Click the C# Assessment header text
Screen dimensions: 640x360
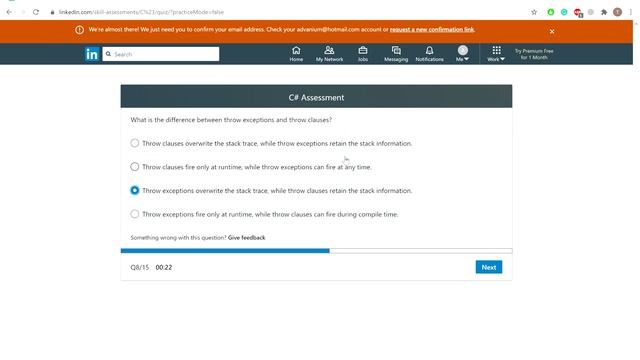(x=316, y=98)
